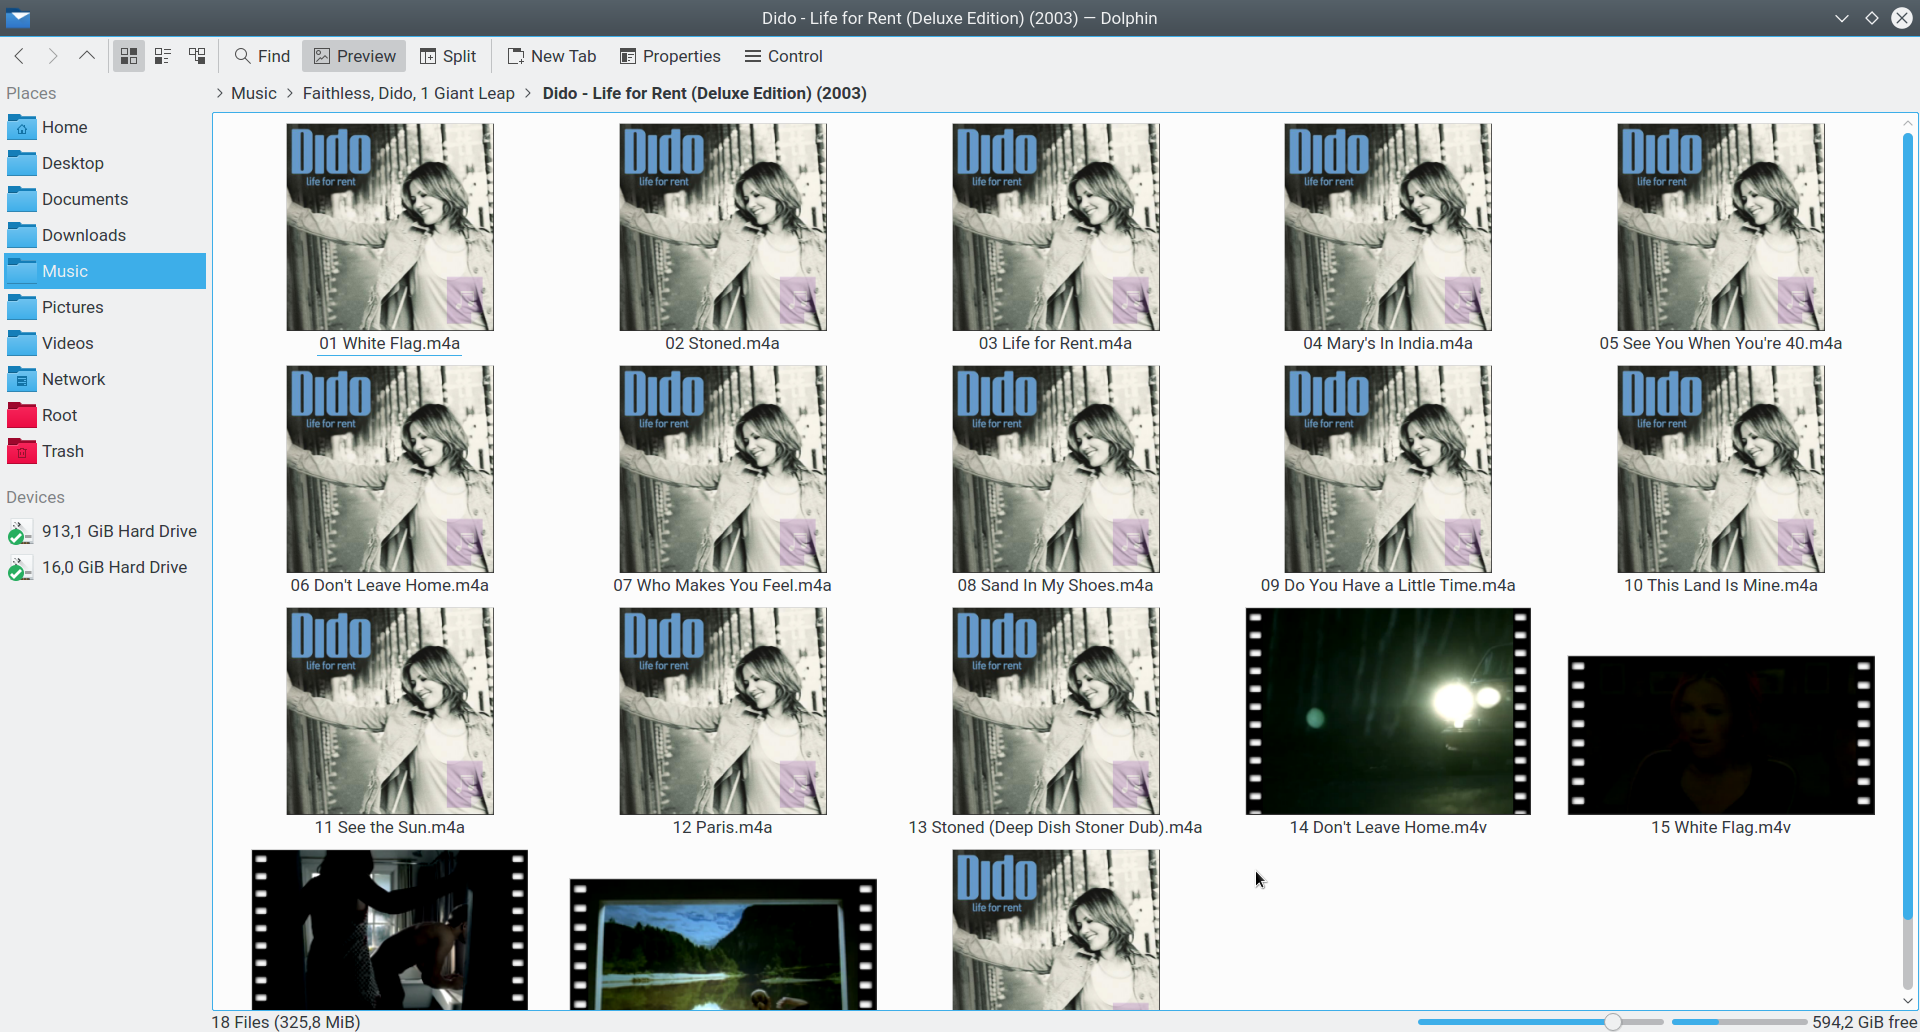
Task: Select dark doorway video thumbnail in bottom row
Action: tap(390, 930)
